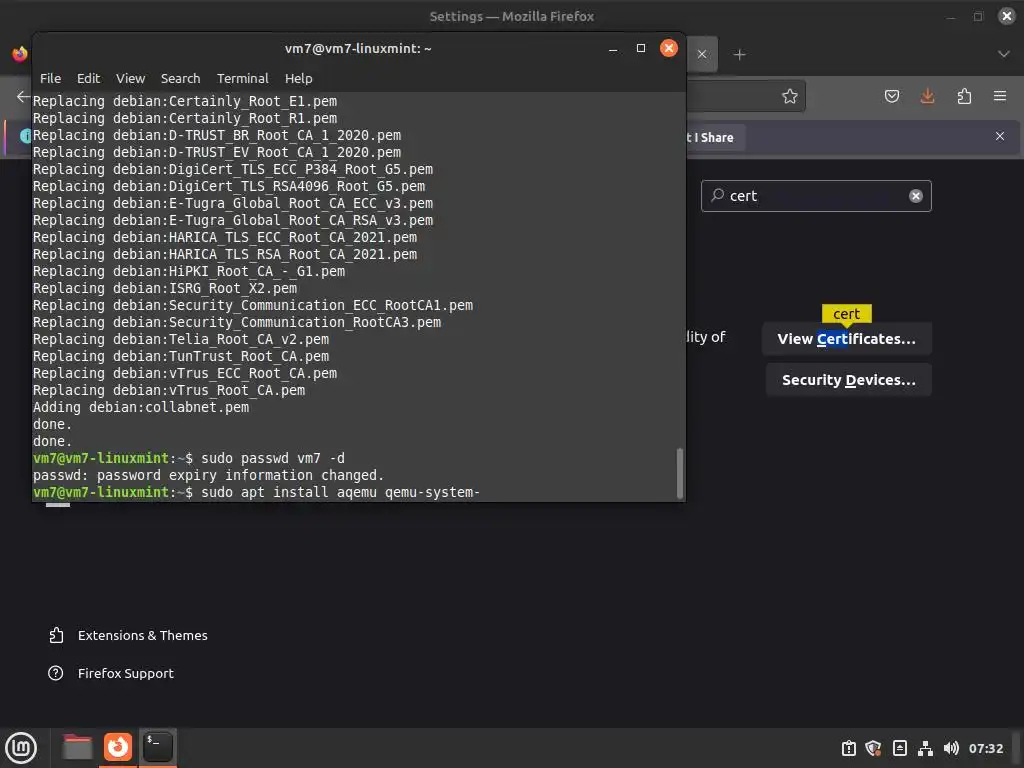Click the Security Devices button

coord(848,380)
